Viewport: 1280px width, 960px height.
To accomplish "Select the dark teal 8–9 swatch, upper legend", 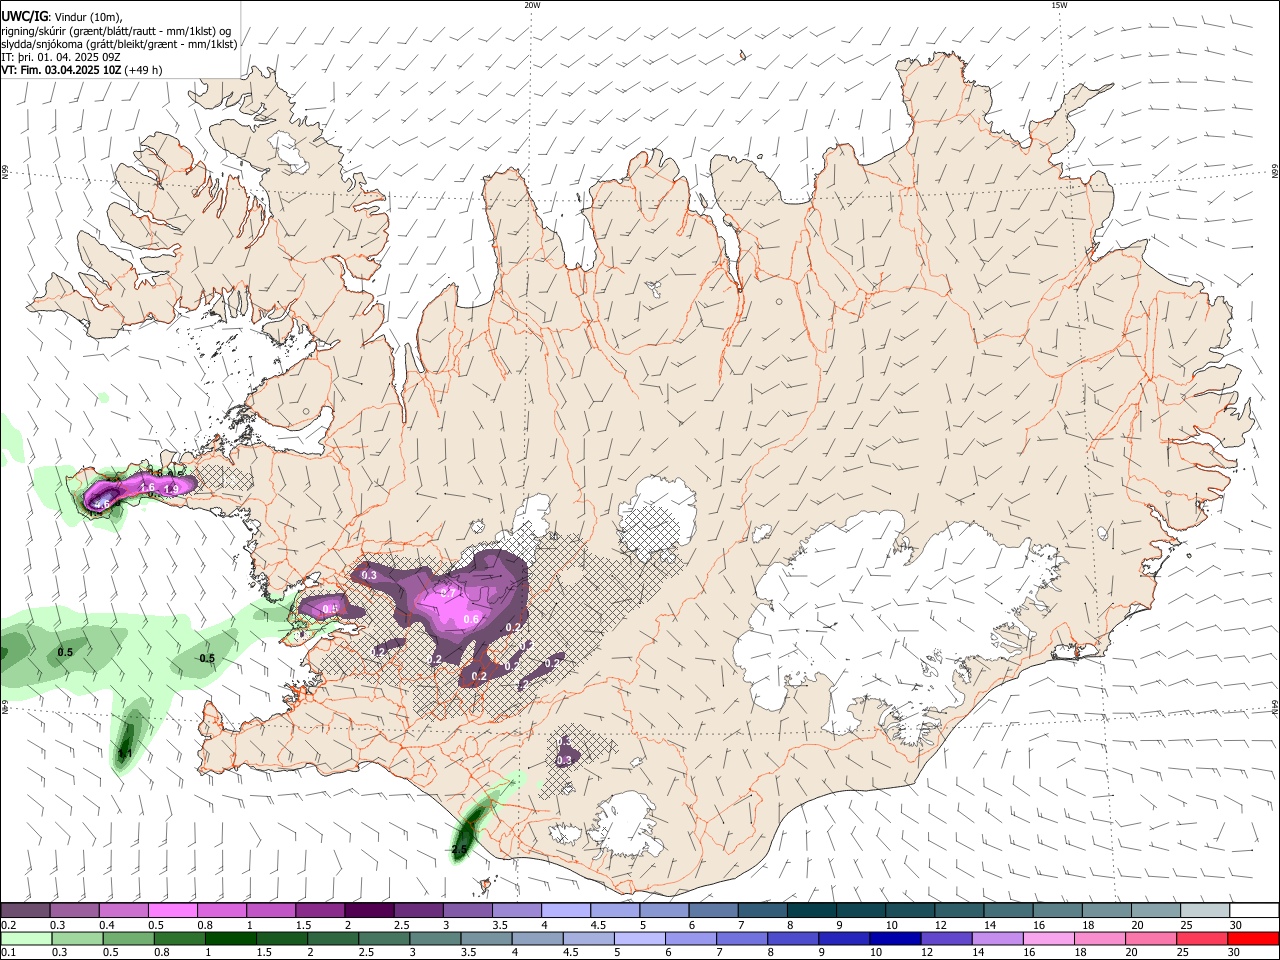I will tap(812, 909).
